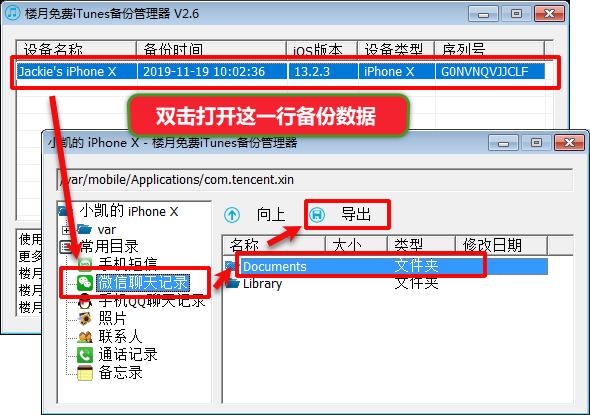Select the 小凯的 iPhone X root node
The width and height of the screenshot is (590, 415).
click(128, 211)
